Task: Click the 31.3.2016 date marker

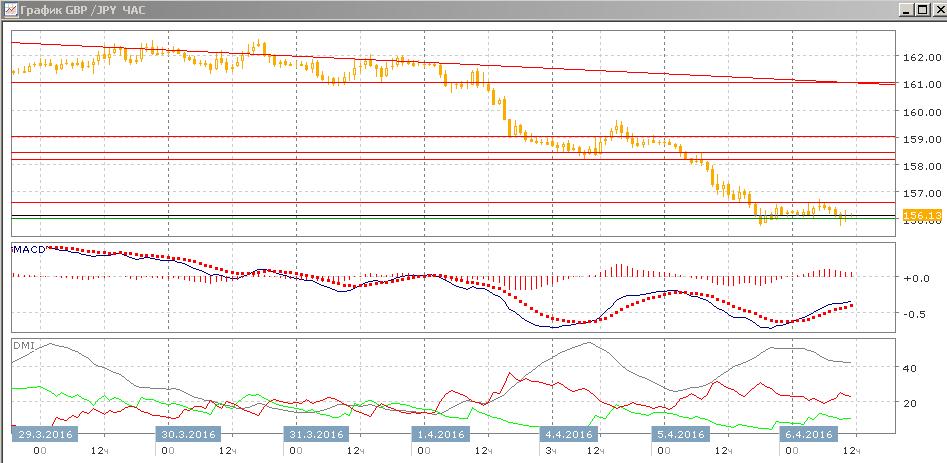Action: point(316,434)
